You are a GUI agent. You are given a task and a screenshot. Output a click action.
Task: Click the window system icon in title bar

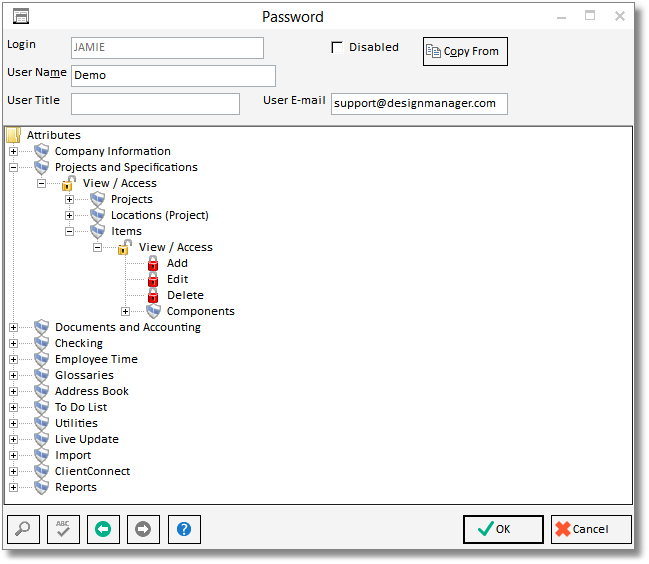21,17
